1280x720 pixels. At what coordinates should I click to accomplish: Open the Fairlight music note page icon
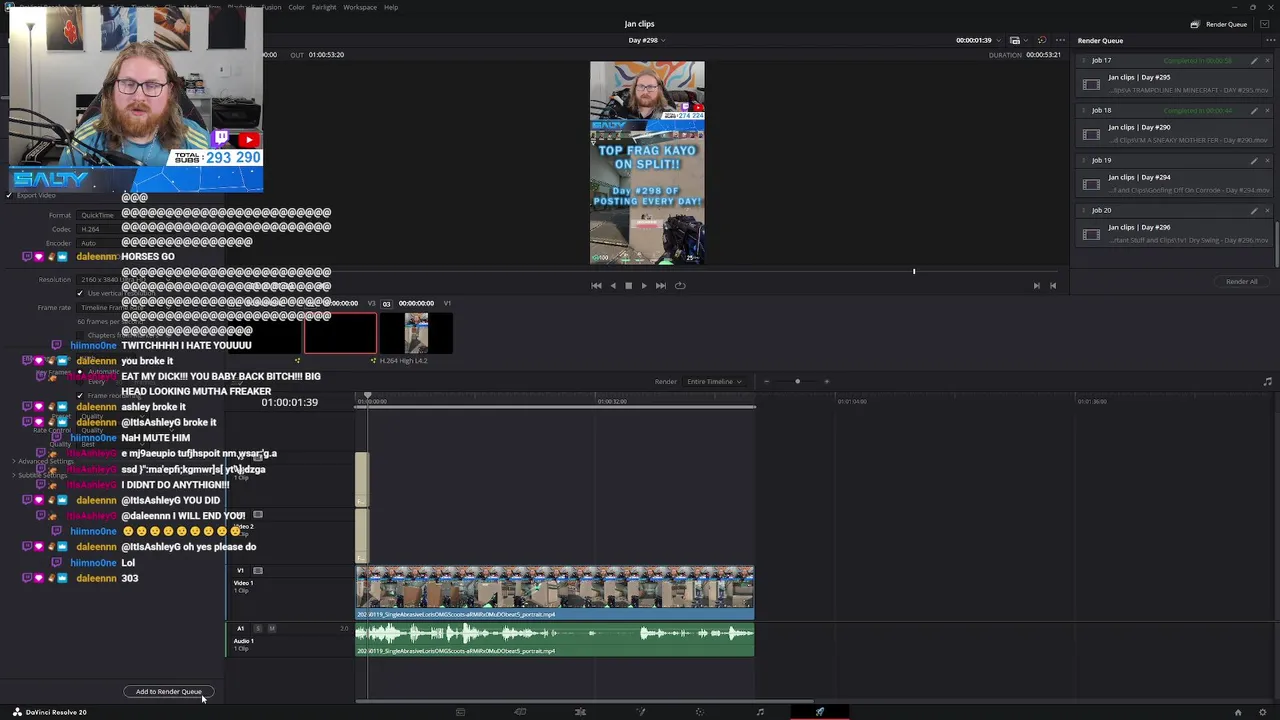pyautogui.click(x=760, y=712)
